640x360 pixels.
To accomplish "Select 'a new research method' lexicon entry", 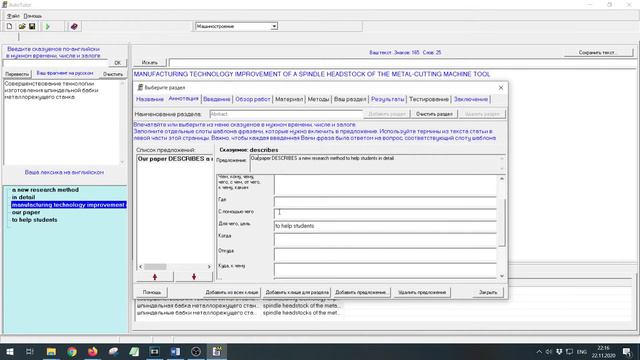I will click(45, 190).
